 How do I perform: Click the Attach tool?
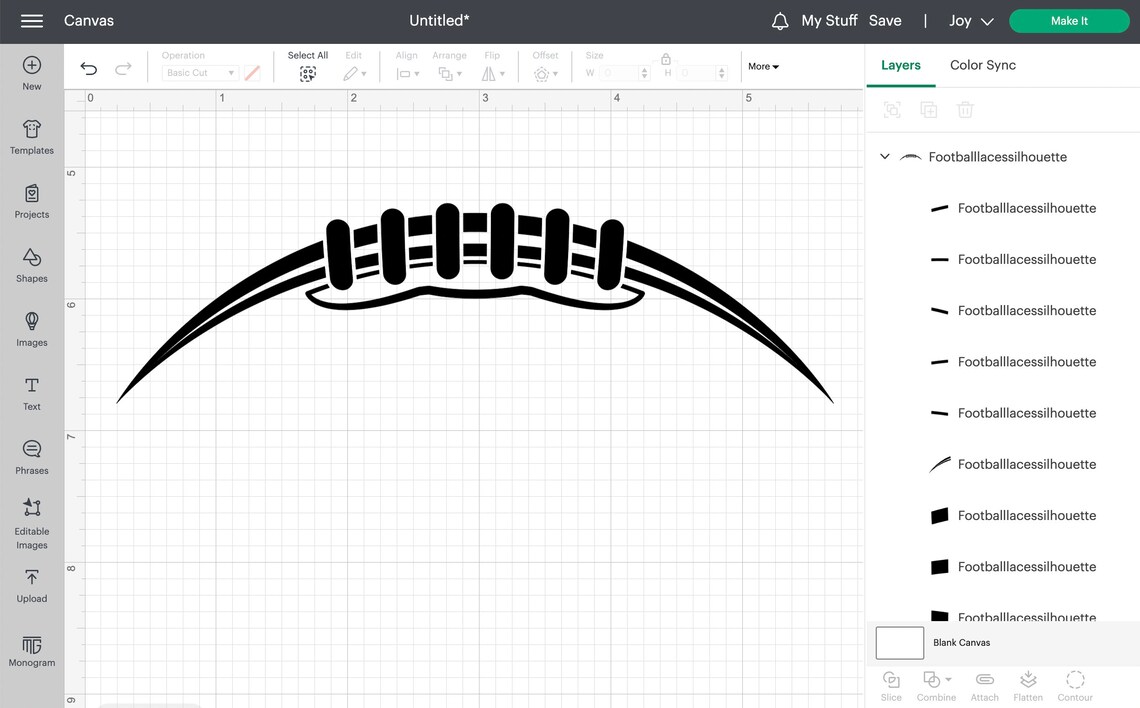[984, 685]
